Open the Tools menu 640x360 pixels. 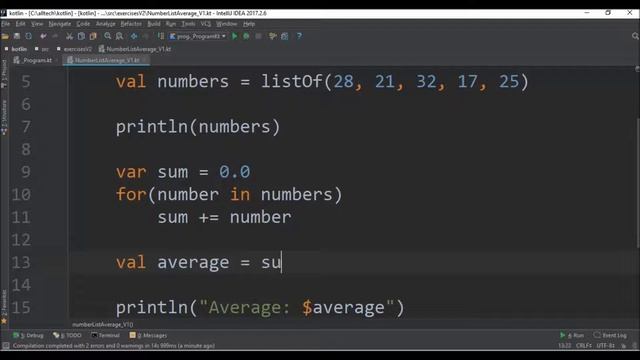pos(188,24)
